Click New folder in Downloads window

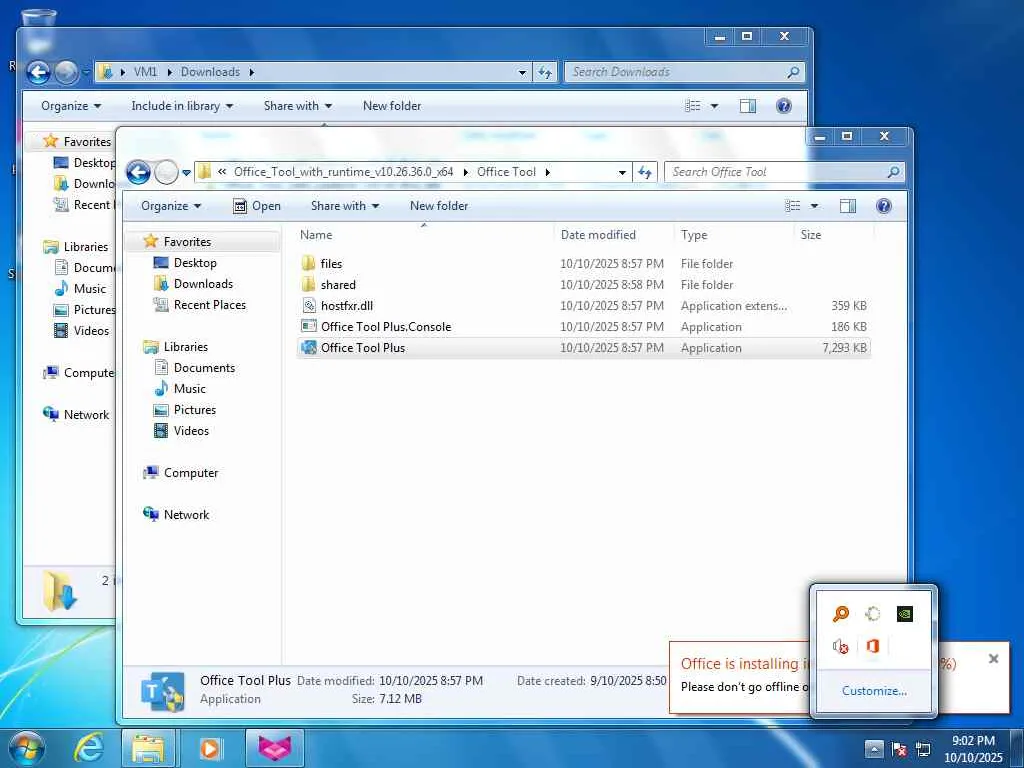click(x=392, y=106)
